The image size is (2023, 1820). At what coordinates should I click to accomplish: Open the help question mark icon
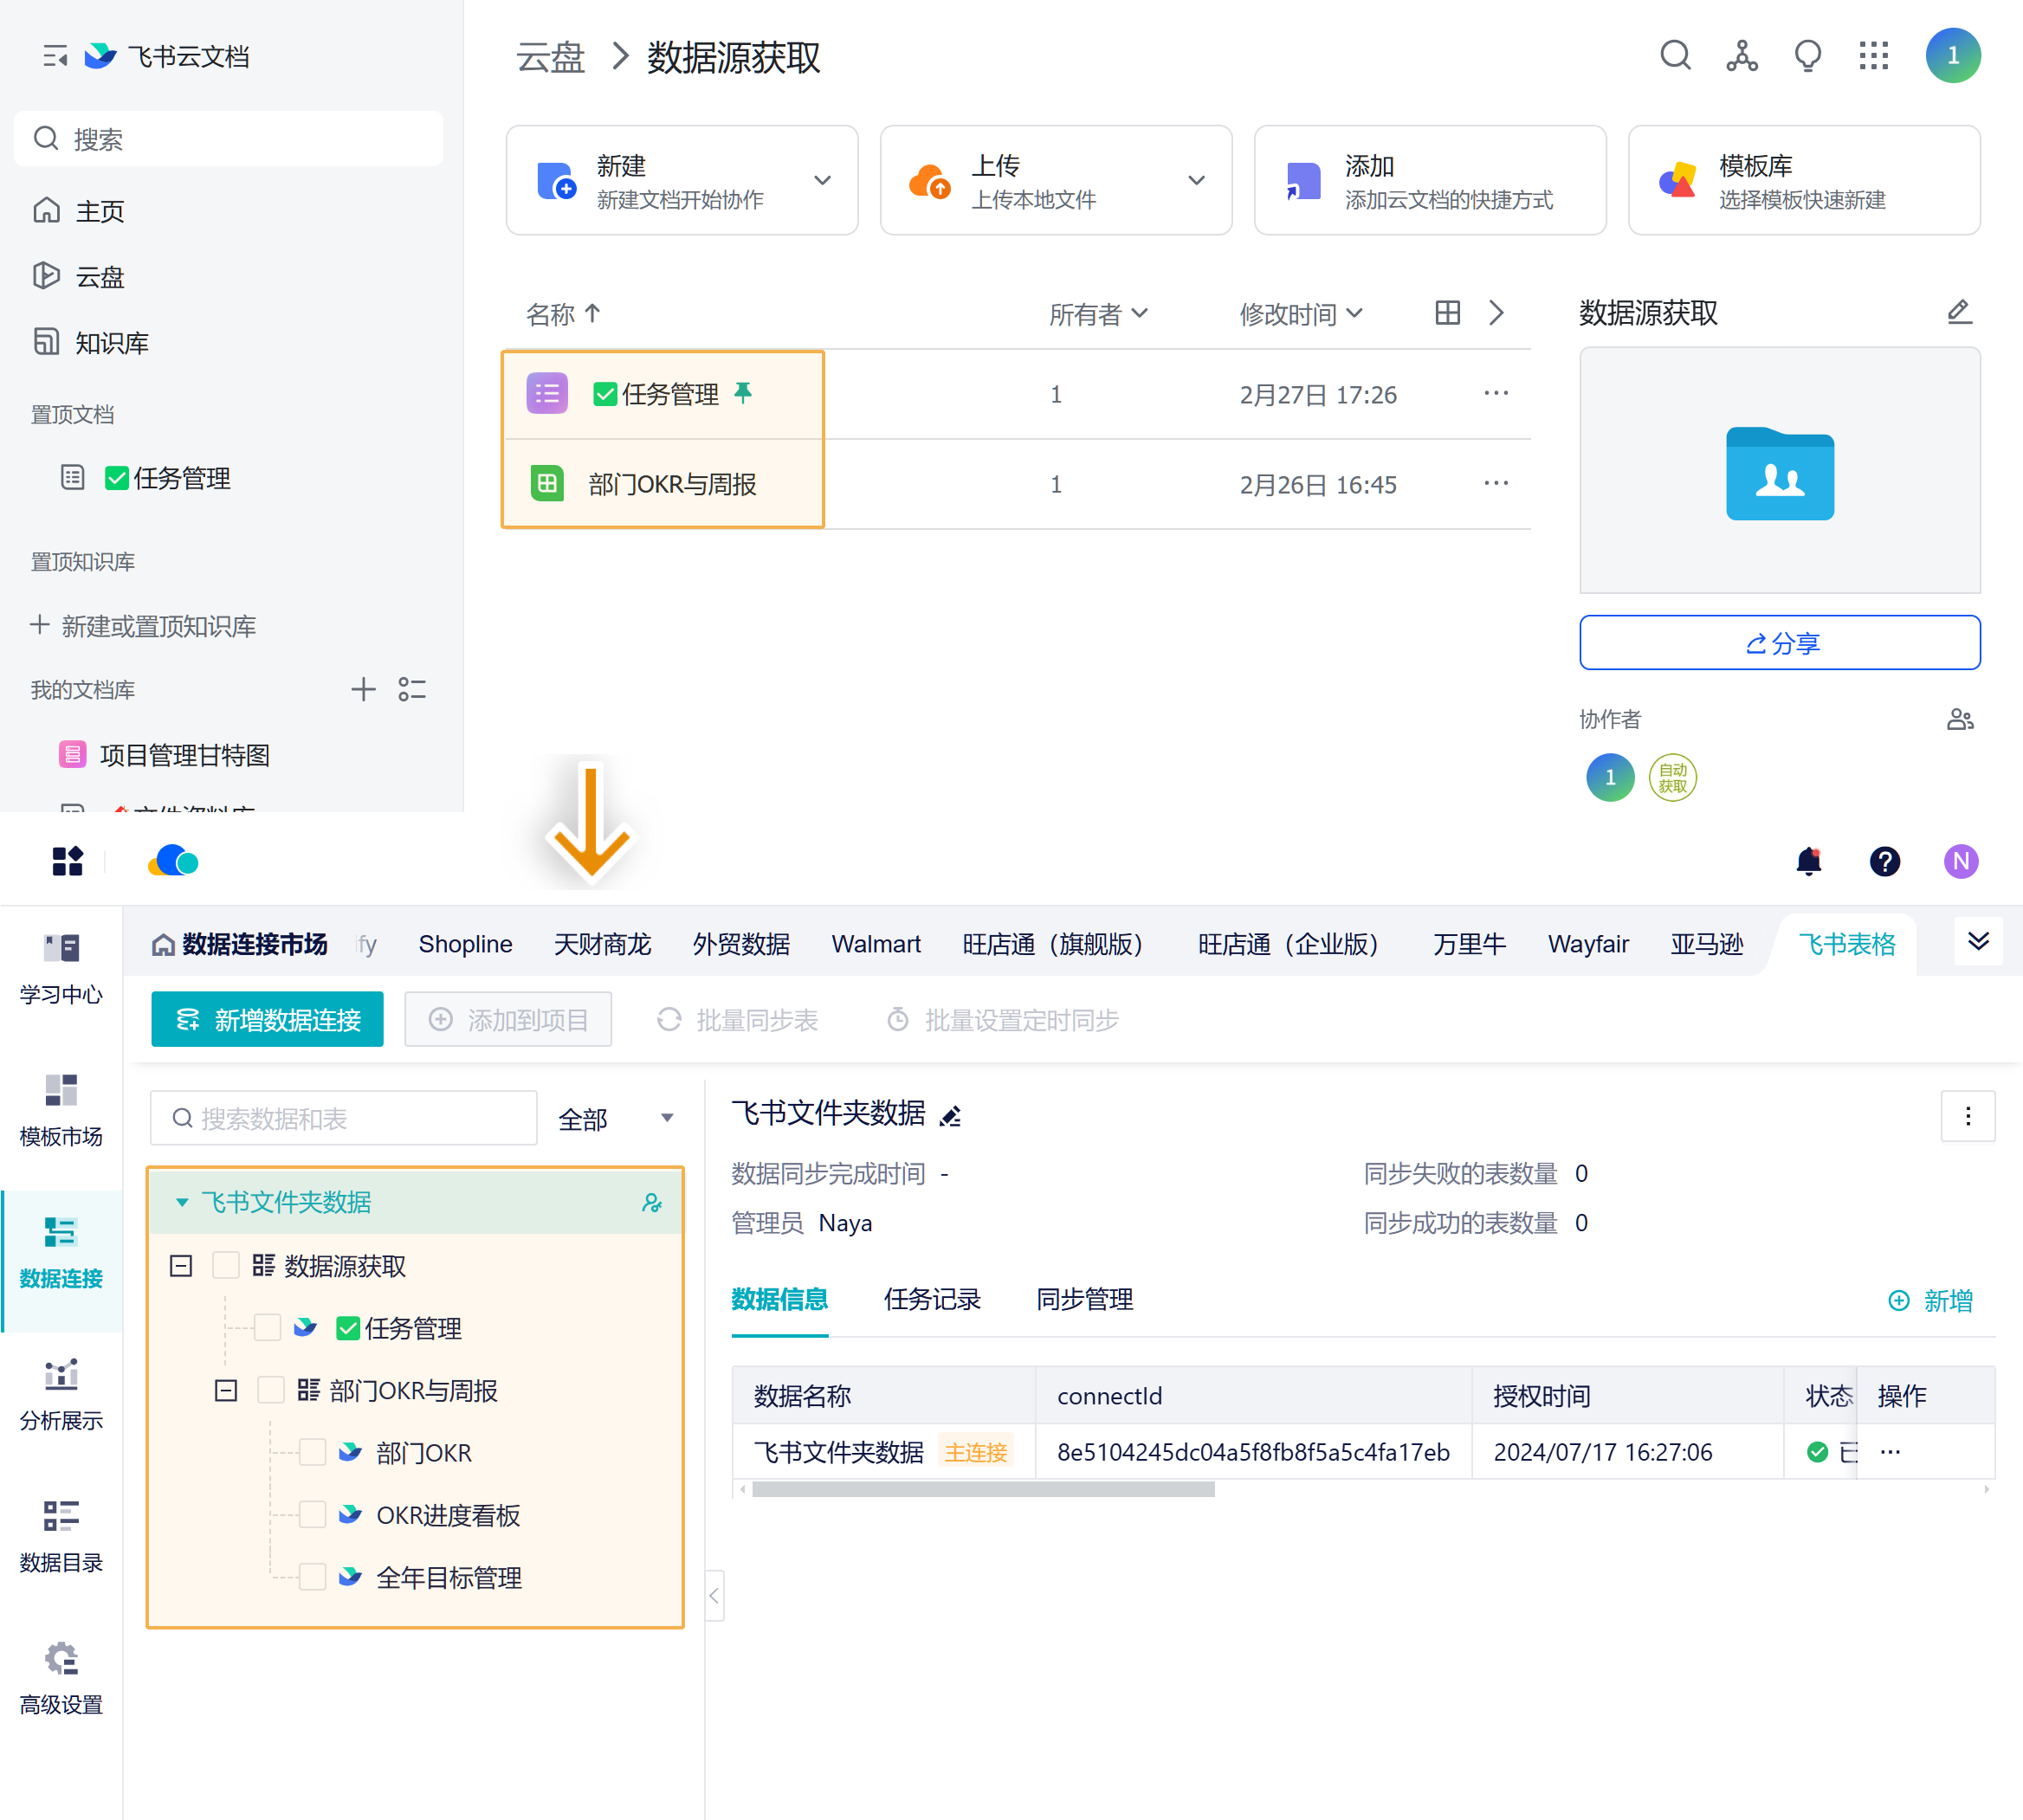(1884, 861)
